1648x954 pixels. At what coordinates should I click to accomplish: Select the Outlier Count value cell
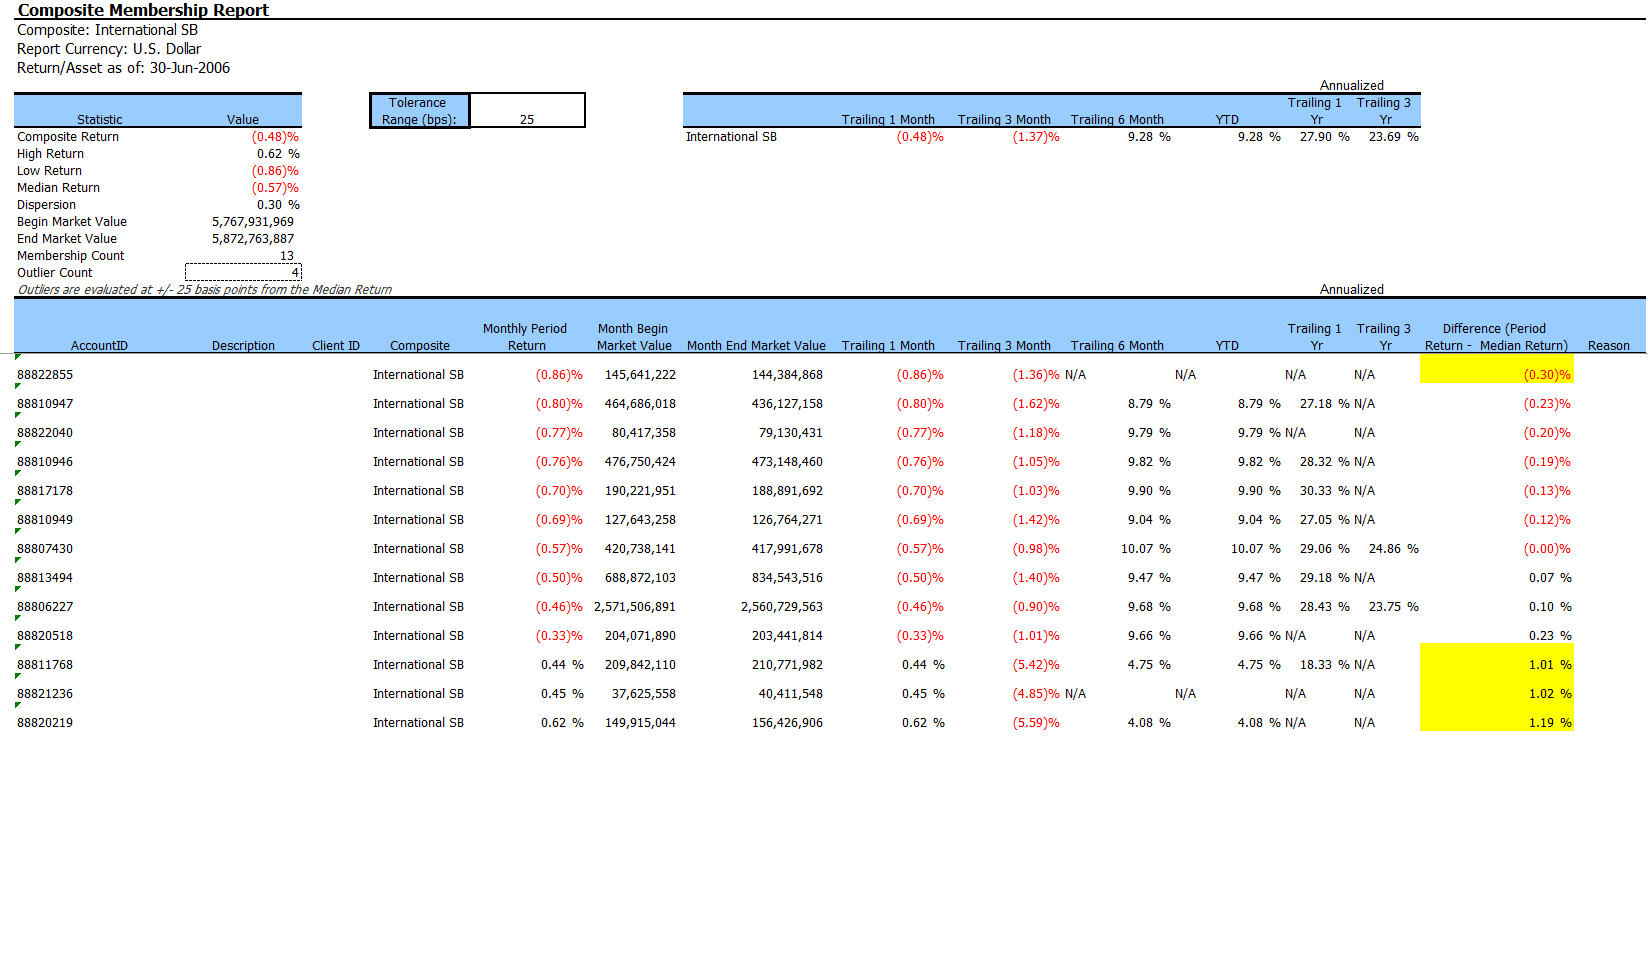[x=243, y=272]
